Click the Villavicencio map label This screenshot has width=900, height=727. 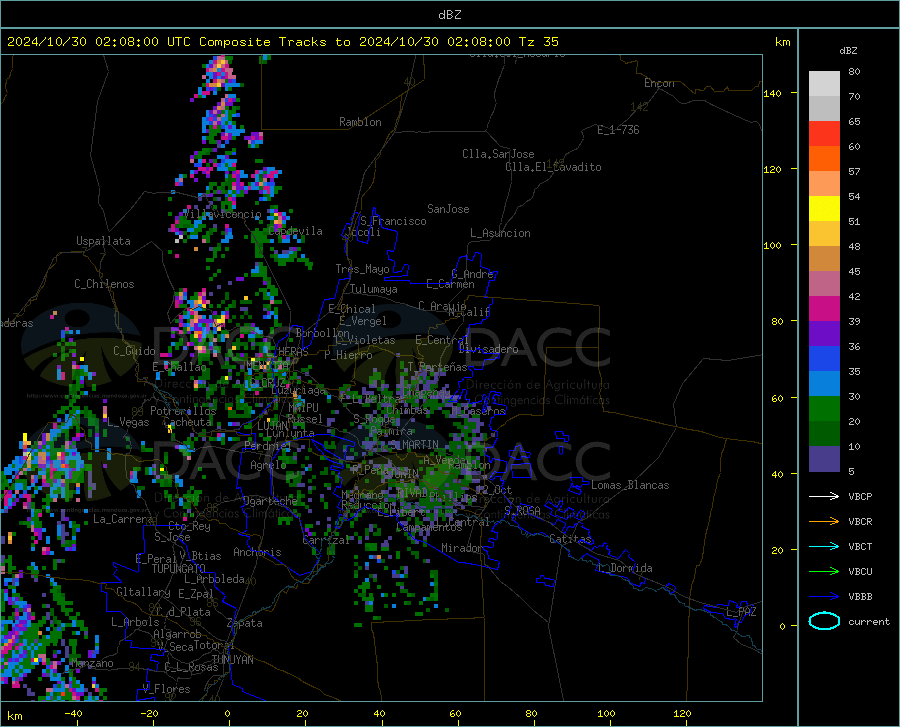pos(222,214)
